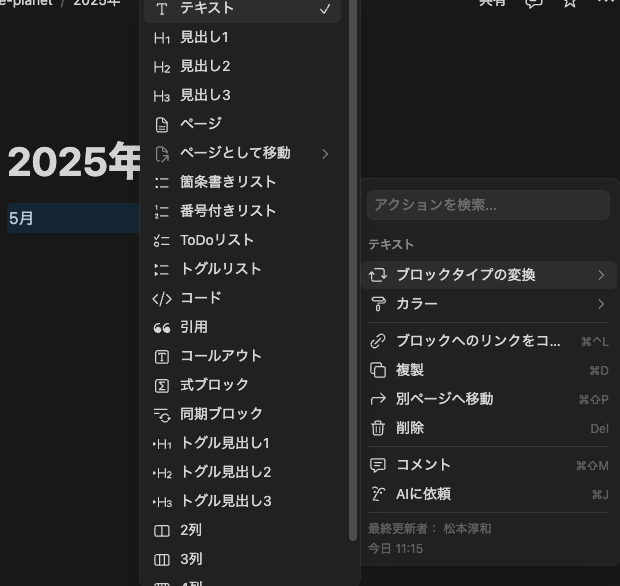Convert block to トグルリスト

(220, 269)
